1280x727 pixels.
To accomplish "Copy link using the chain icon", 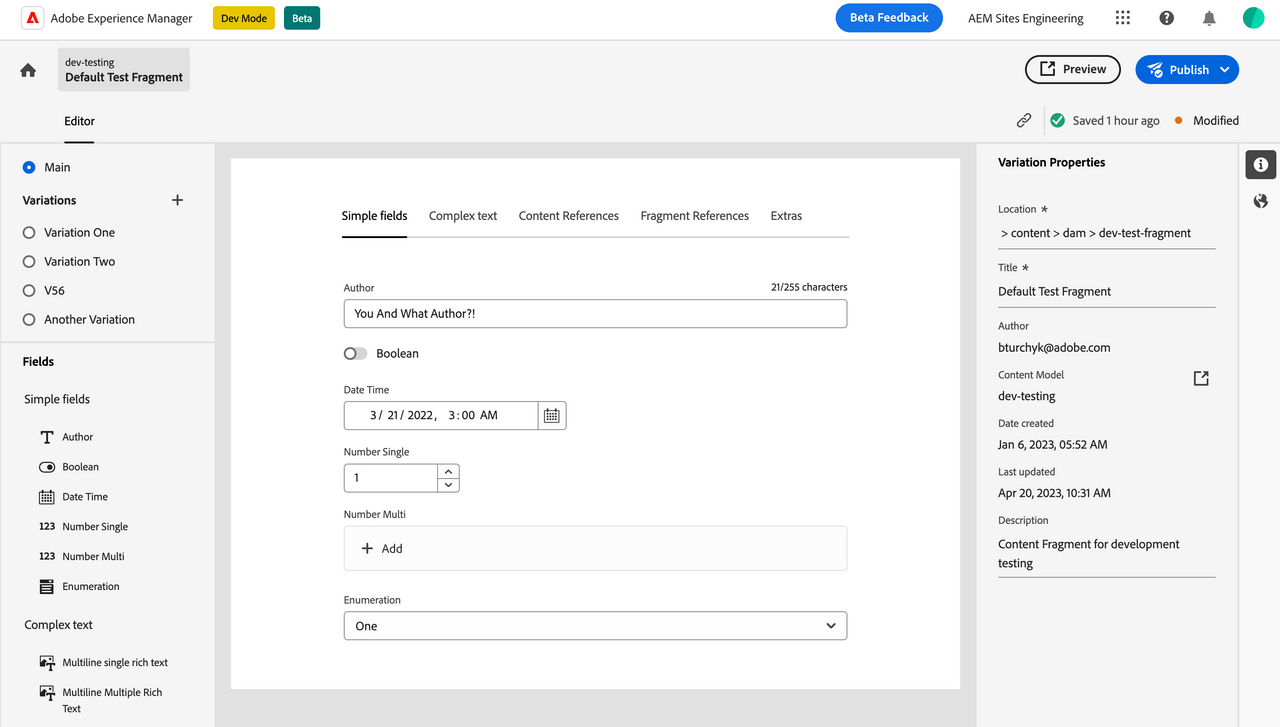I will tap(1024, 120).
